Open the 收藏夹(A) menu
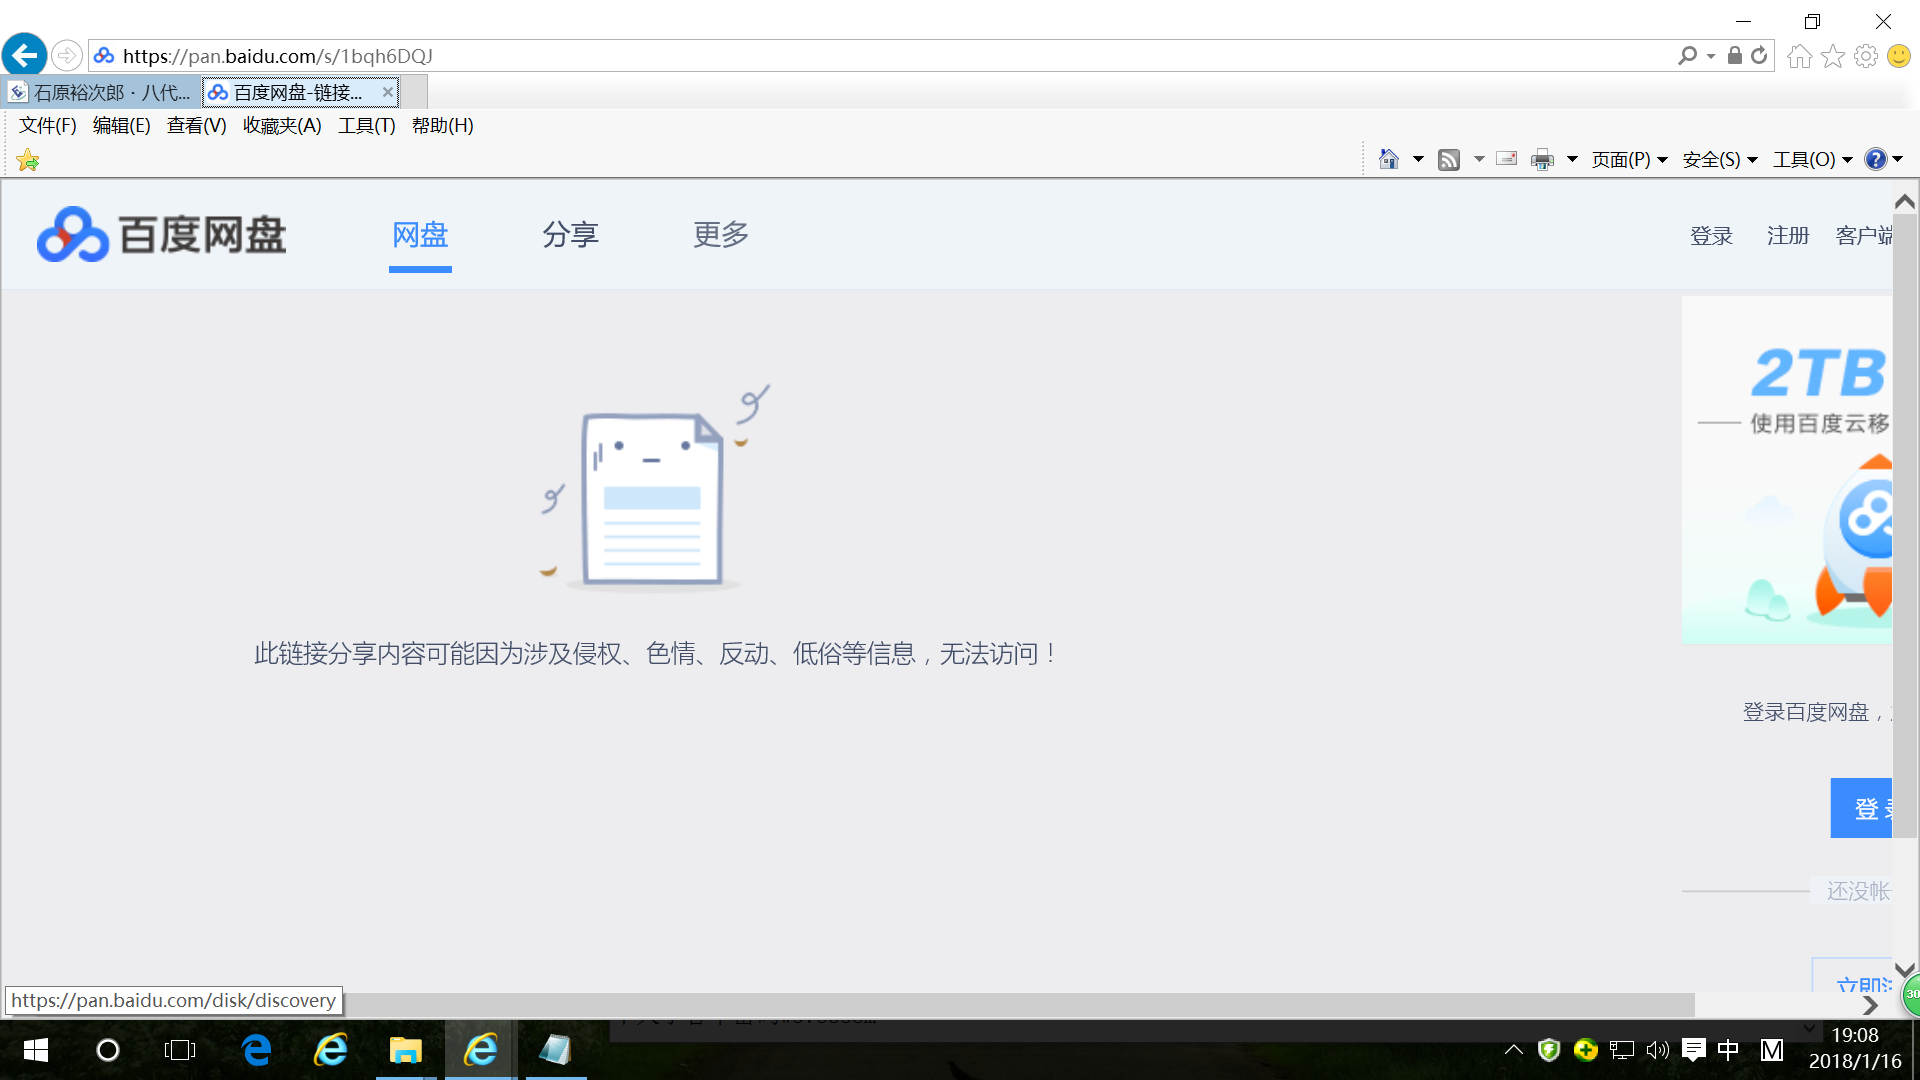The height and width of the screenshot is (1080, 1920). [x=282, y=125]
